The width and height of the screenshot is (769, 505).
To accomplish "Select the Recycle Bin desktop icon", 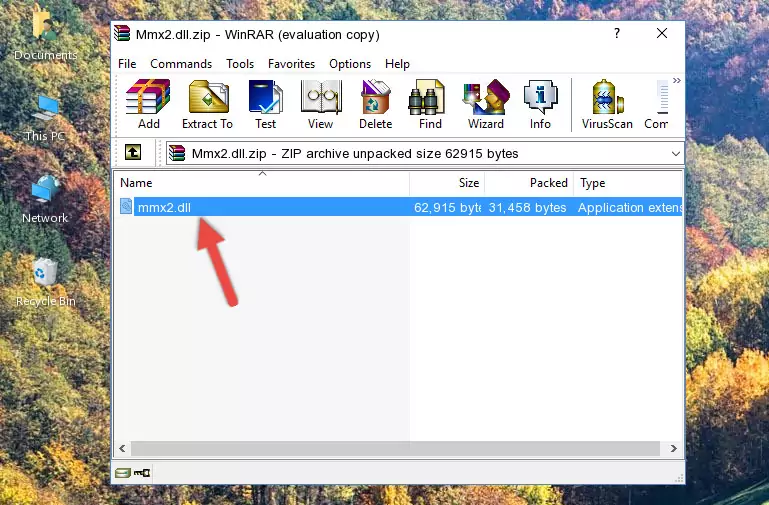I will 45,283.
